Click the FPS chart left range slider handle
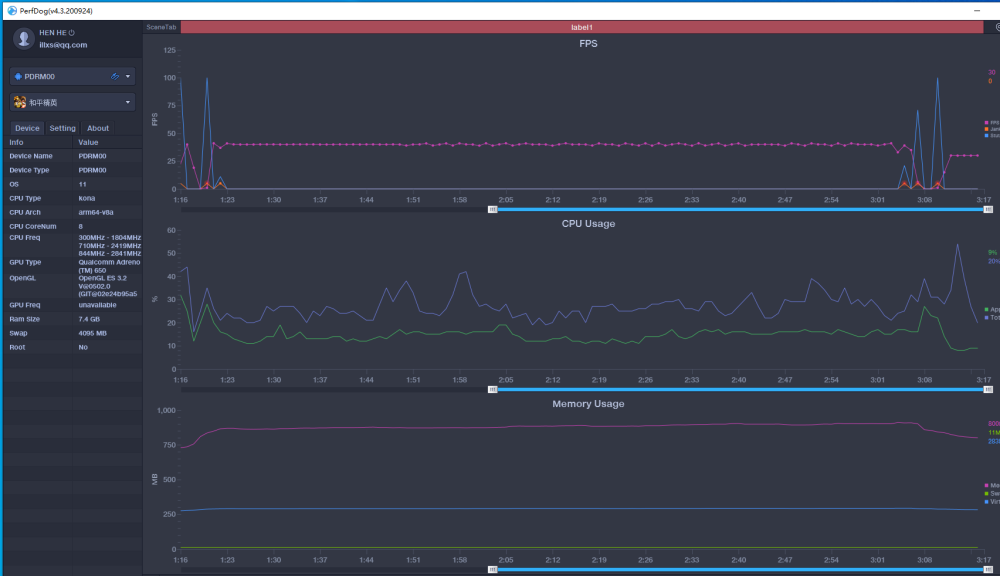Screen dimensions: 1000x576 [x=492, y=209]
